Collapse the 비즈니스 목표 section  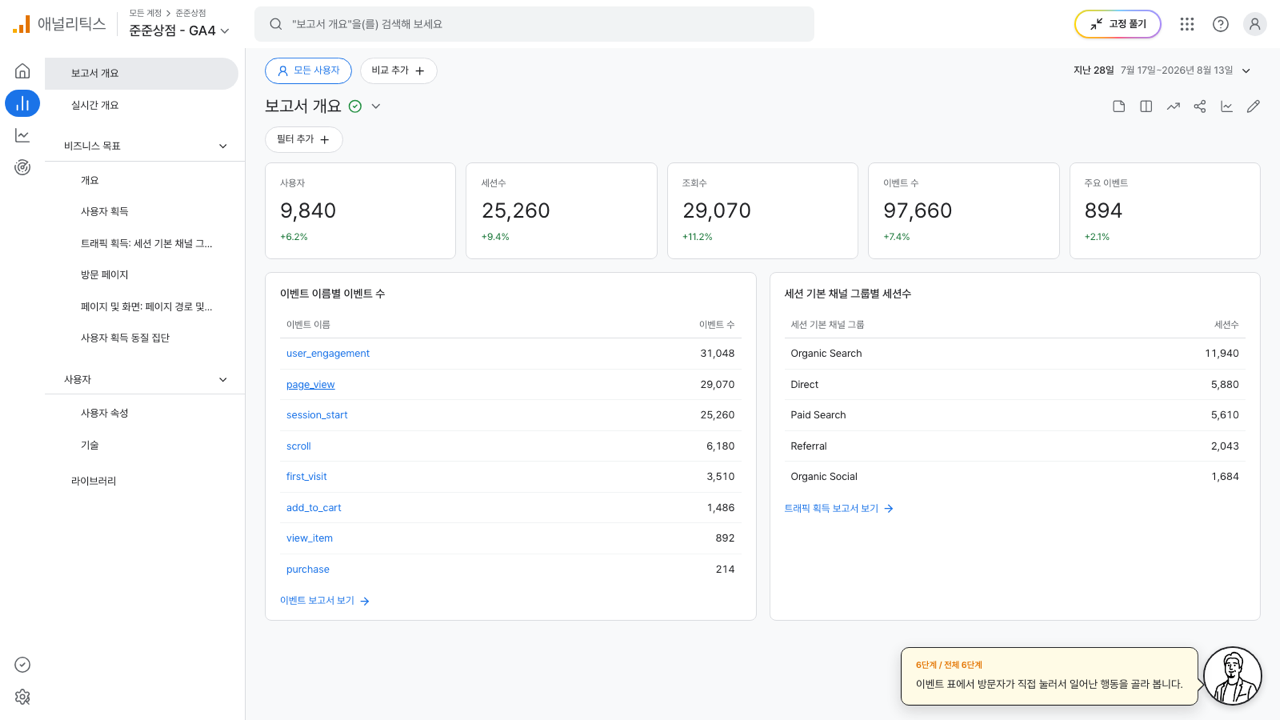223,146
